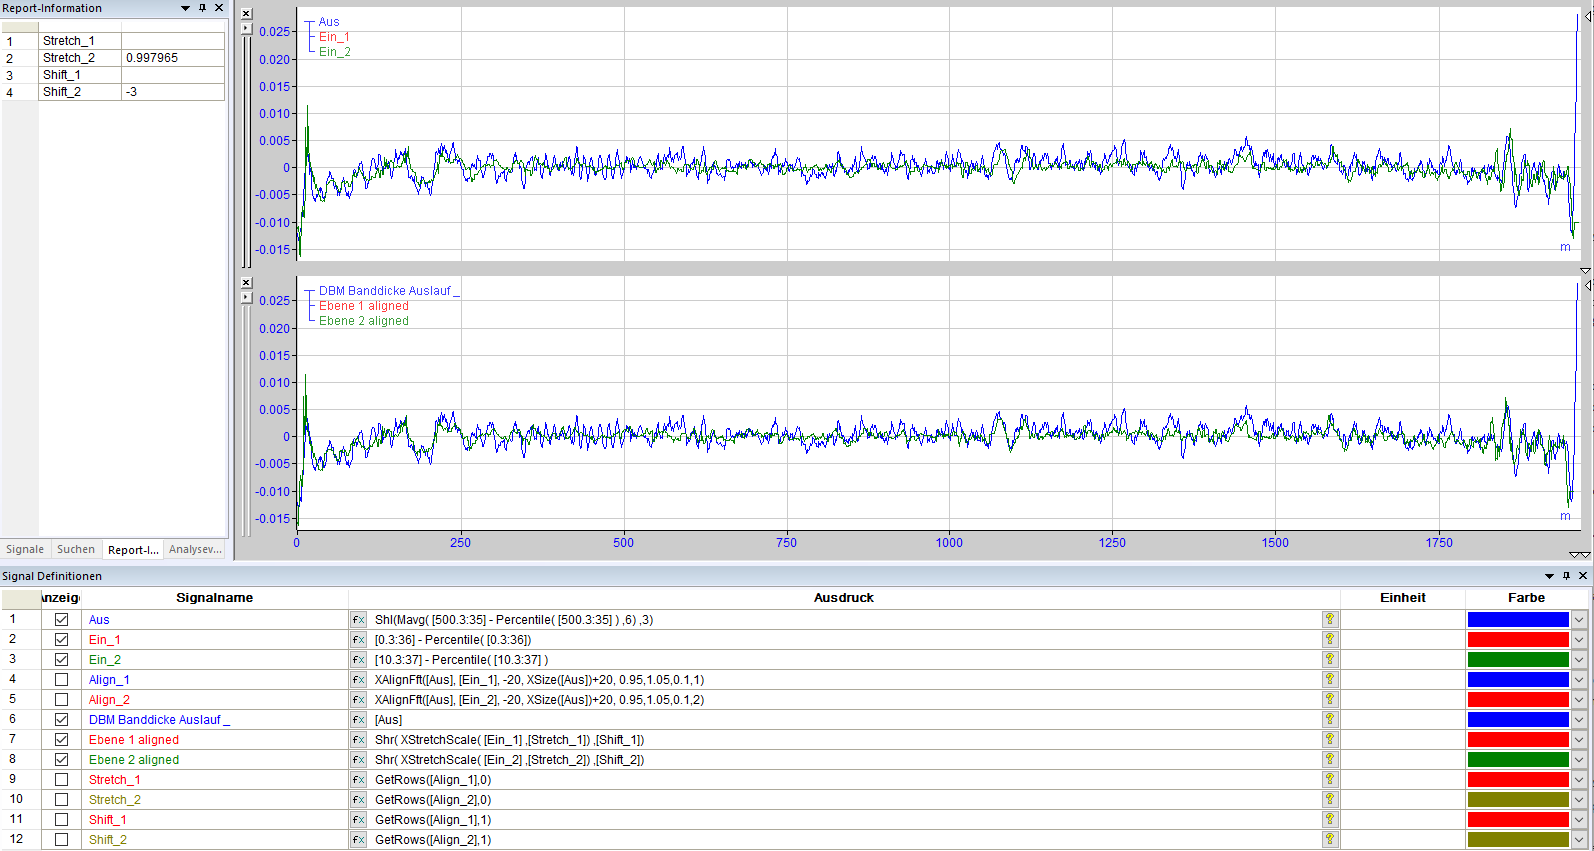The image size is (1594, 851).
Task: Check the Shift_2 display checkbox
Action: pos(62,840)
